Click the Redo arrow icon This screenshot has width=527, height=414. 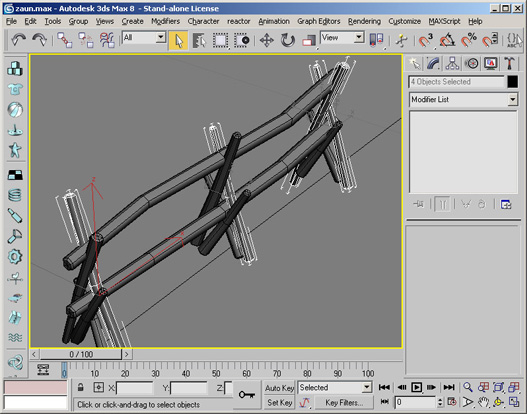coord(39,40)
